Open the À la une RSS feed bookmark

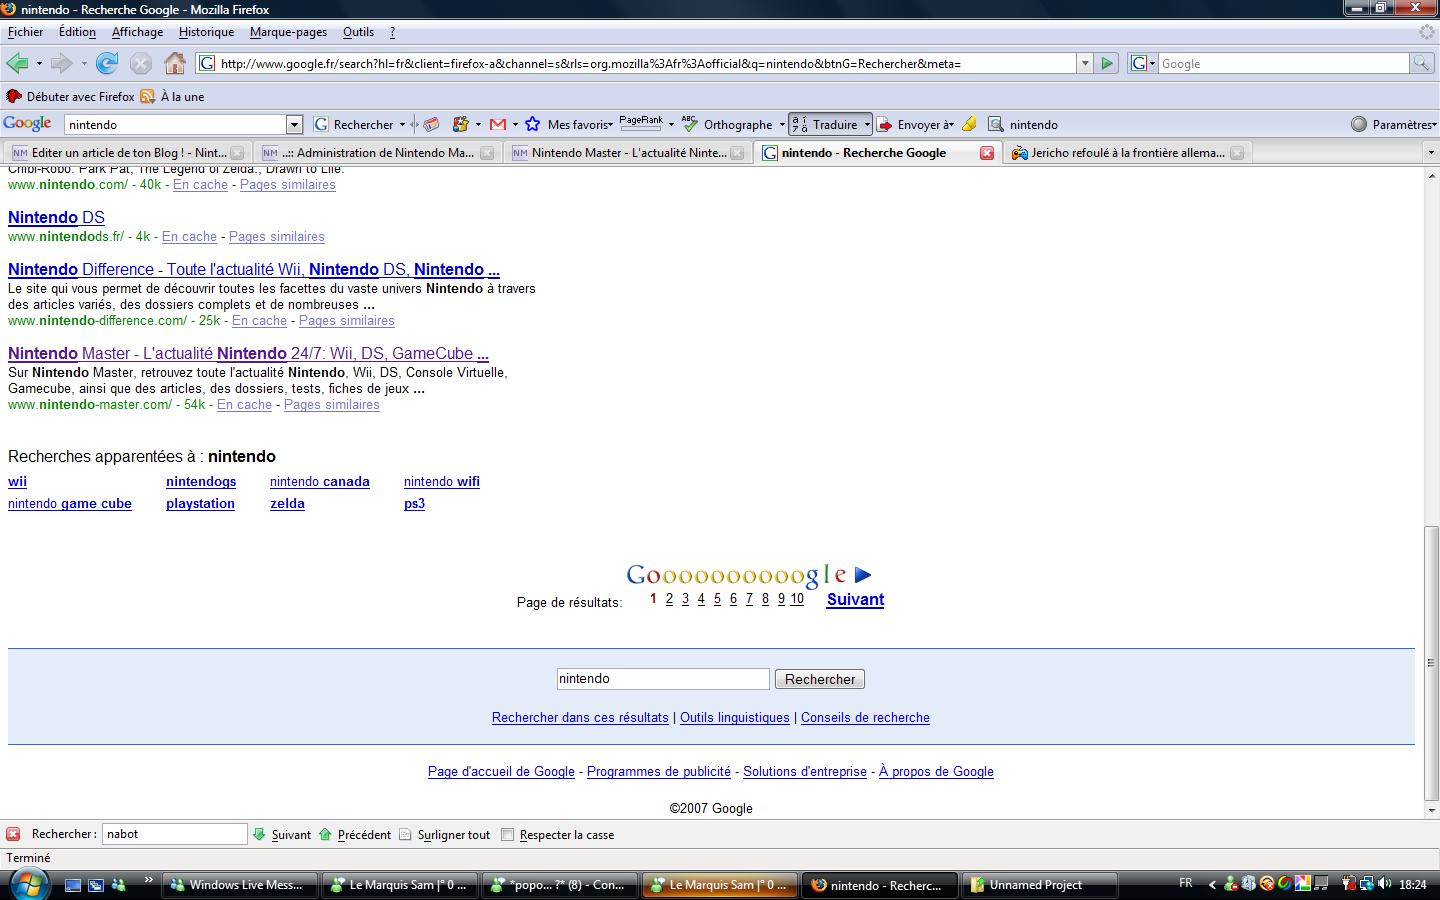172,97
